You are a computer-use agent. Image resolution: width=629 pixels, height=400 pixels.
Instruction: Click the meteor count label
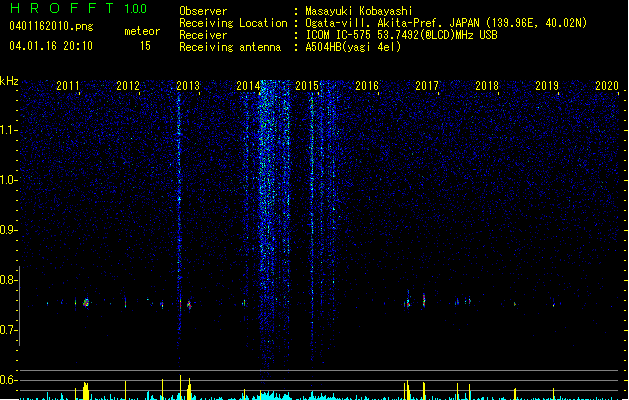[x=142, y=31]
